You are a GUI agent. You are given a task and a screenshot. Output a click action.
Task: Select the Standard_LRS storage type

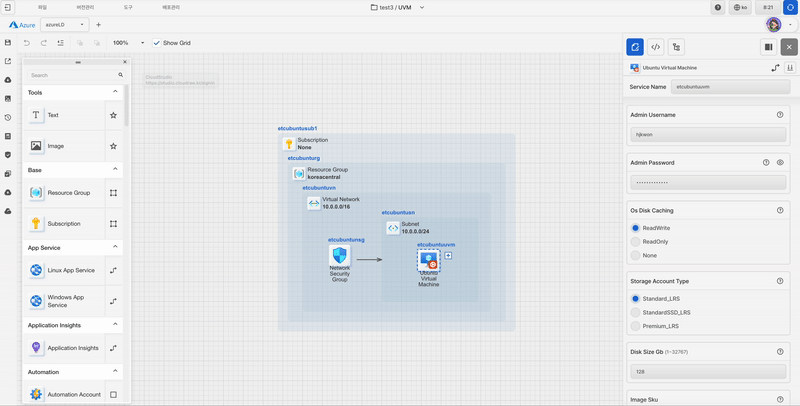point(635,299)
